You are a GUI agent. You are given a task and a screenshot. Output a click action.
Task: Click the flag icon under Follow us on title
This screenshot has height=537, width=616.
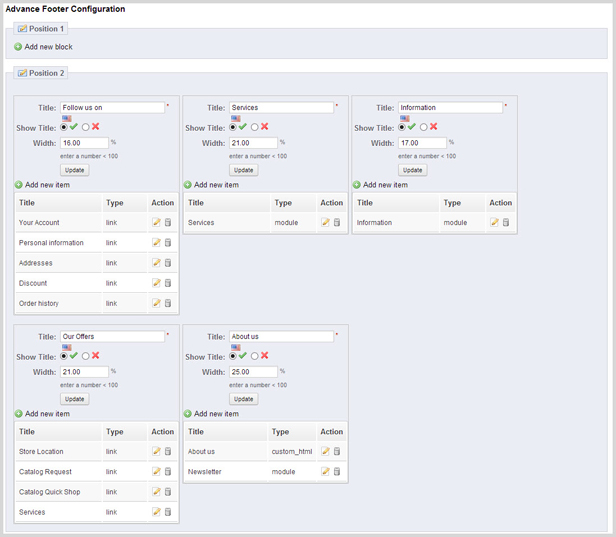[67, 118]
